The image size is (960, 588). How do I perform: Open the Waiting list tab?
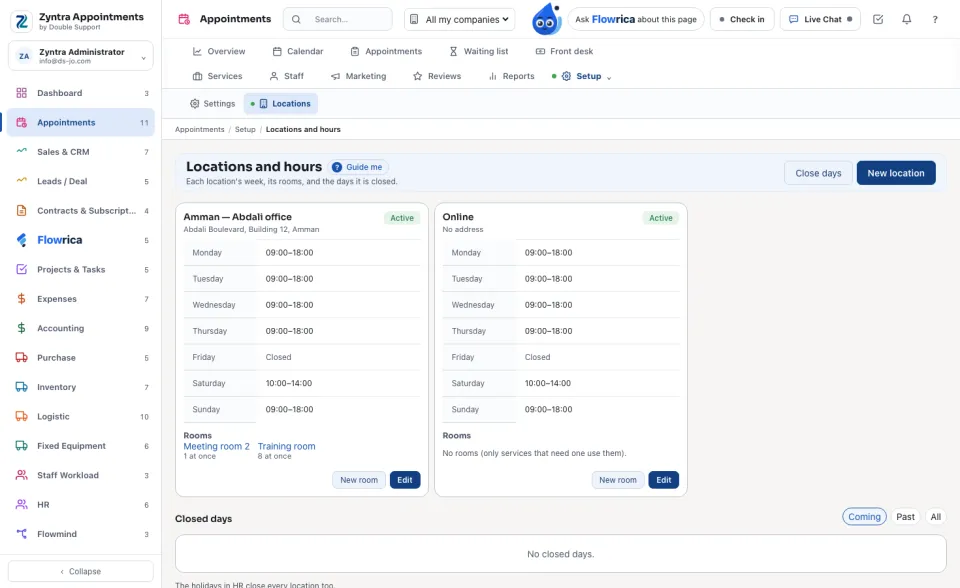479,51
